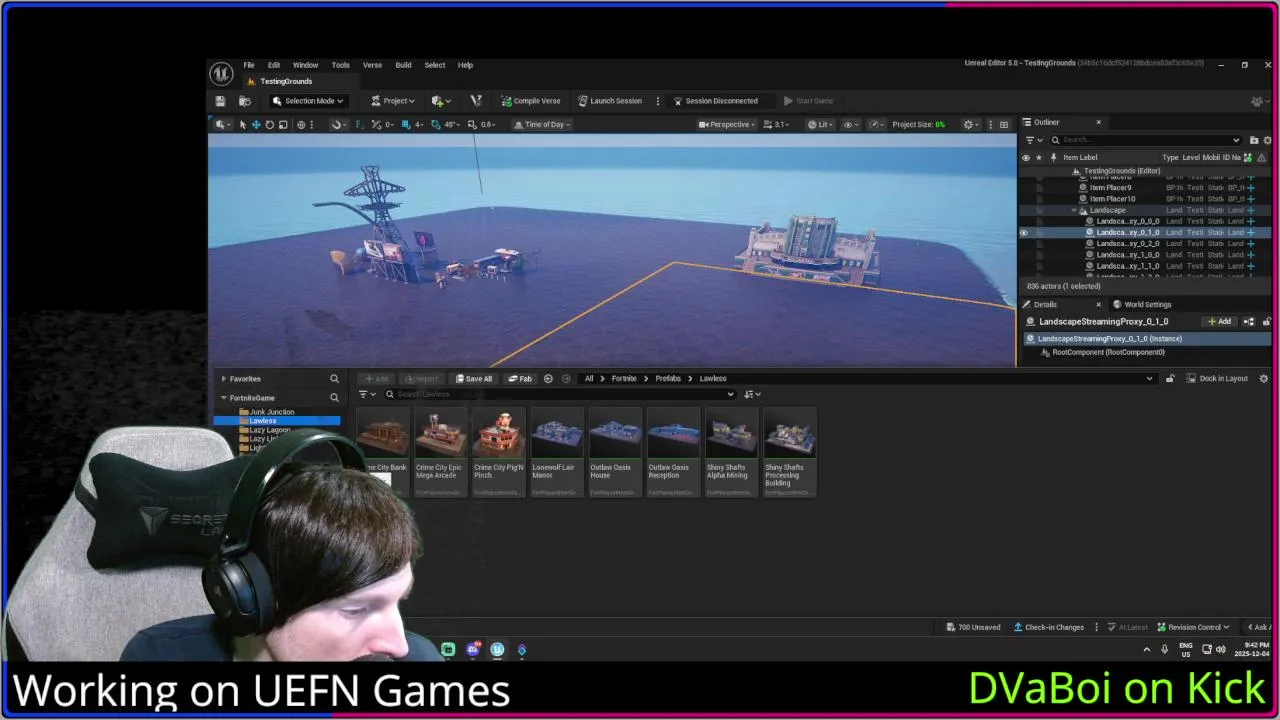Open Fab from the content browser
The height and width of the screenshot is (720, 1280).
[x=519, y=379]
